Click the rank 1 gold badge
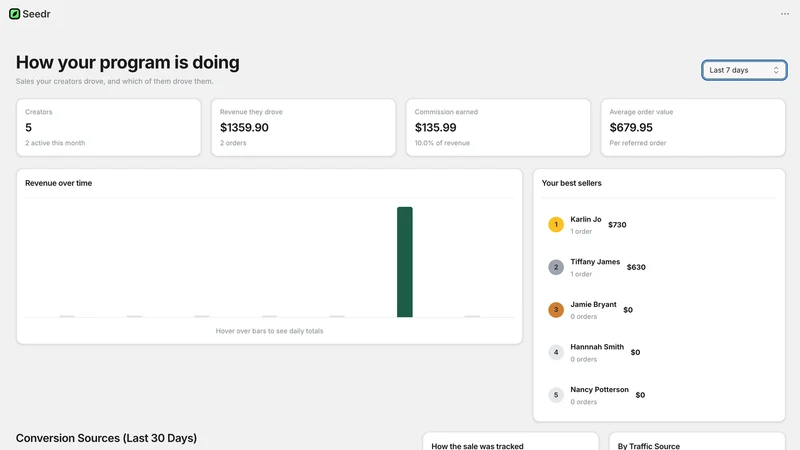The height and width of the screenshot is (450, 800). pos(556,224)
